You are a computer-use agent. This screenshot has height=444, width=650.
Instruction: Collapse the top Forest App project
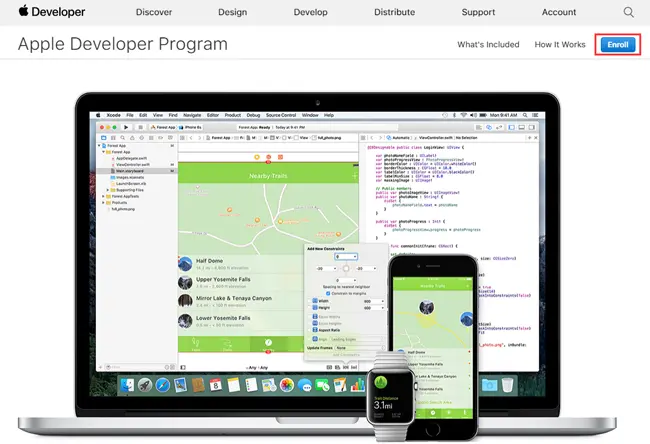99,146
